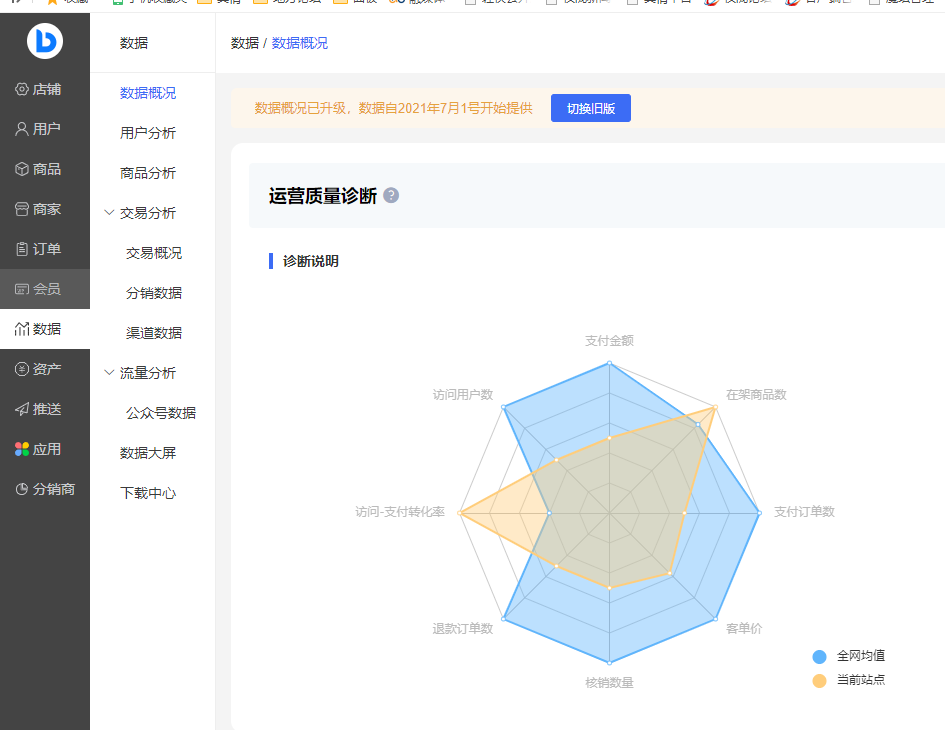Open the 店铺 shop icon in sidebar

point(22,89)
